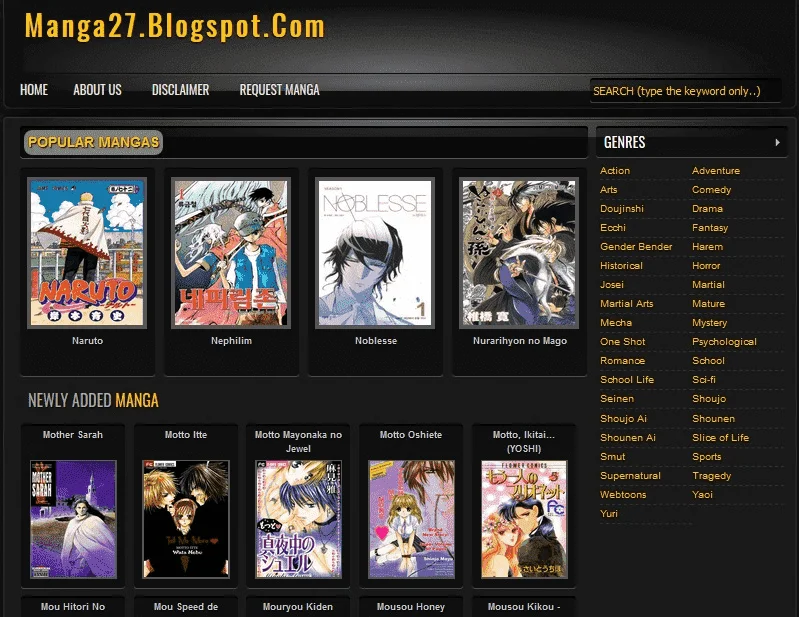Image resolution: width=799 pixels, height=617 pixels.
Task: Open the Naruto cover thumbnail
Action: [87, 253]
